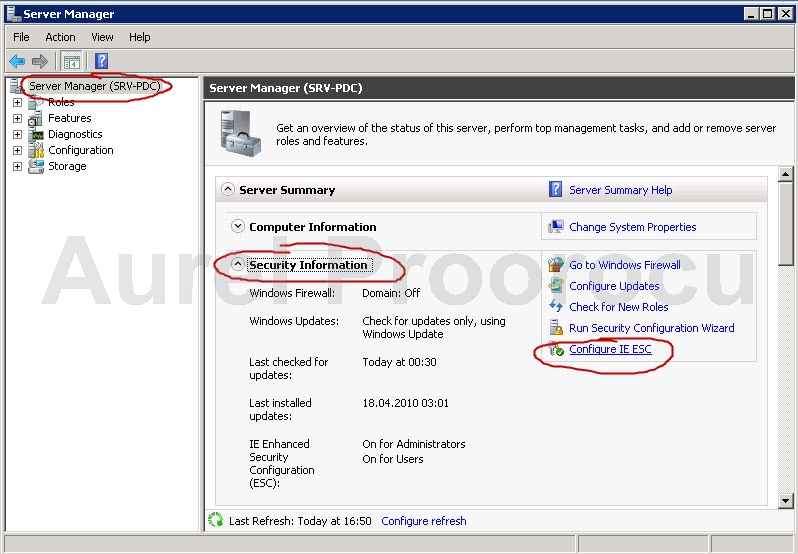
Task: Expand the Diagnostics tree node
Action: pyautogui.click(x=17, y=134)
